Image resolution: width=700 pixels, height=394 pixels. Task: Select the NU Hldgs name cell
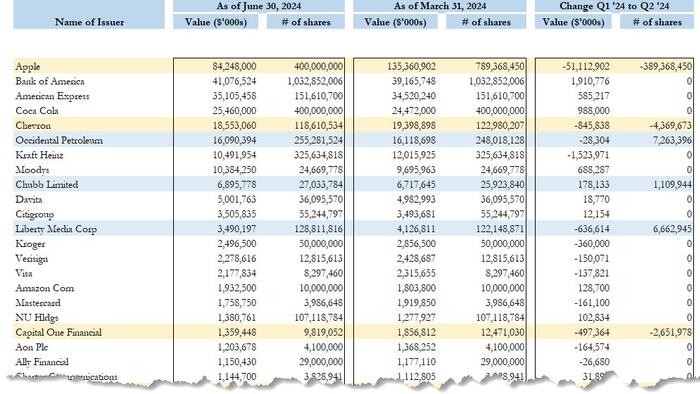(37, 318)
